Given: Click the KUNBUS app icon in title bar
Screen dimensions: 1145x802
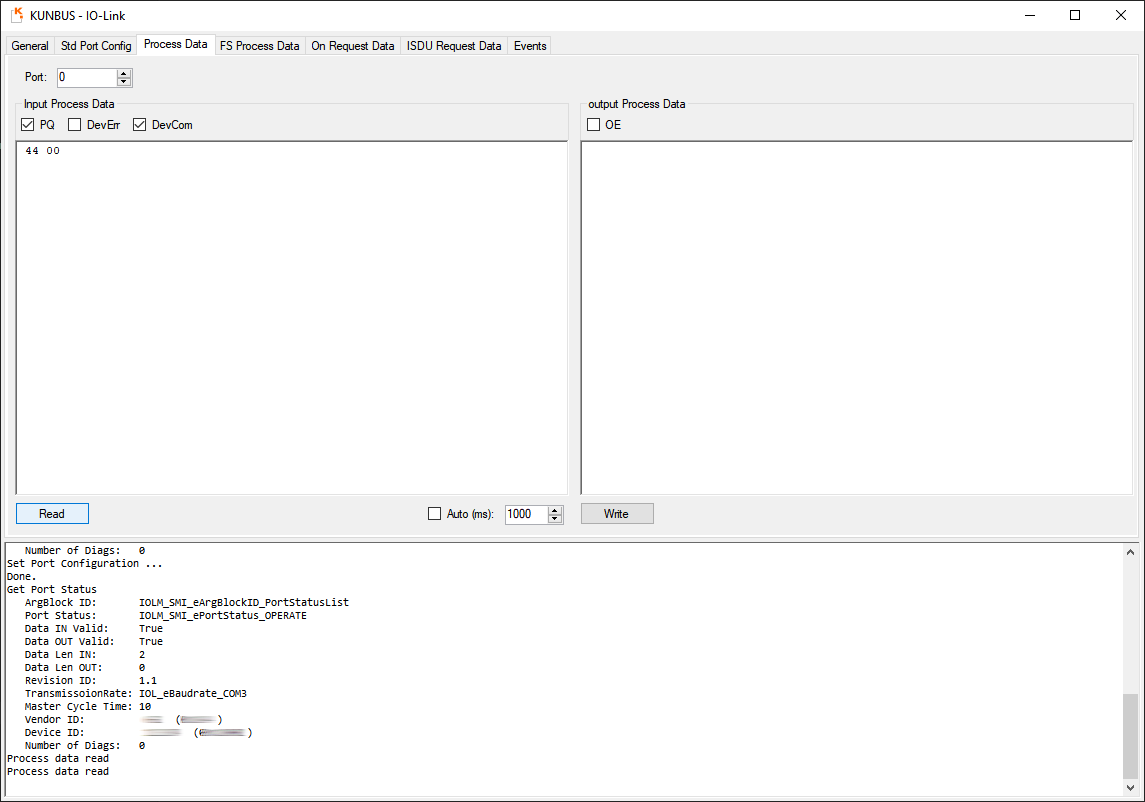Looking at the screenshot, I should [17, 15].
